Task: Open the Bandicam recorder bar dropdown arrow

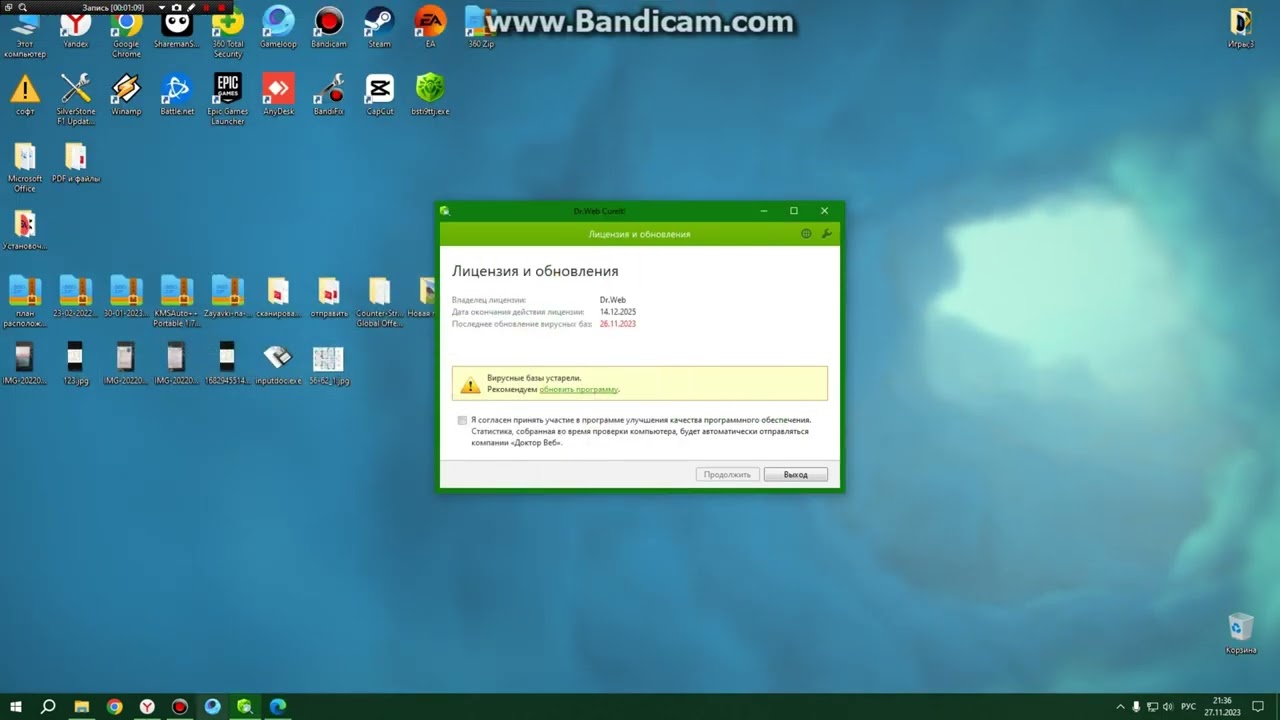Action: pyautogui.click(x=162, y=7)
